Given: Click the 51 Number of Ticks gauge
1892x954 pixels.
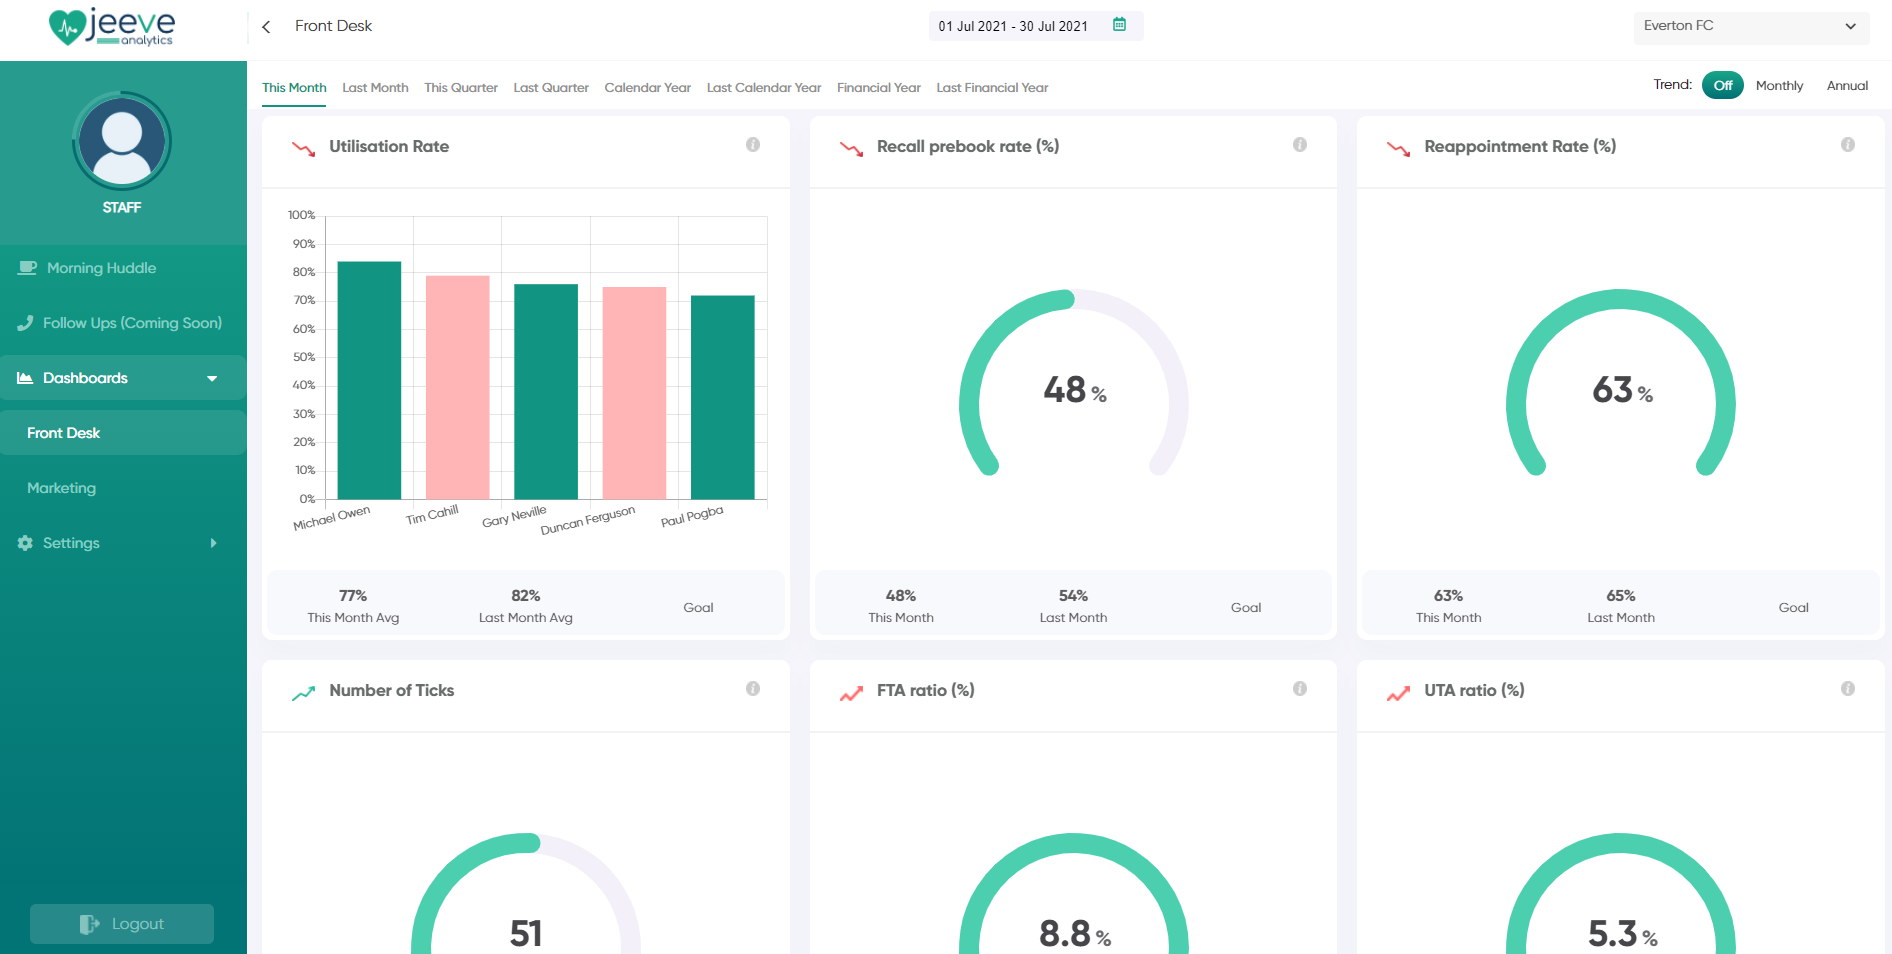Looking at the screenshot, I should 526,893.
